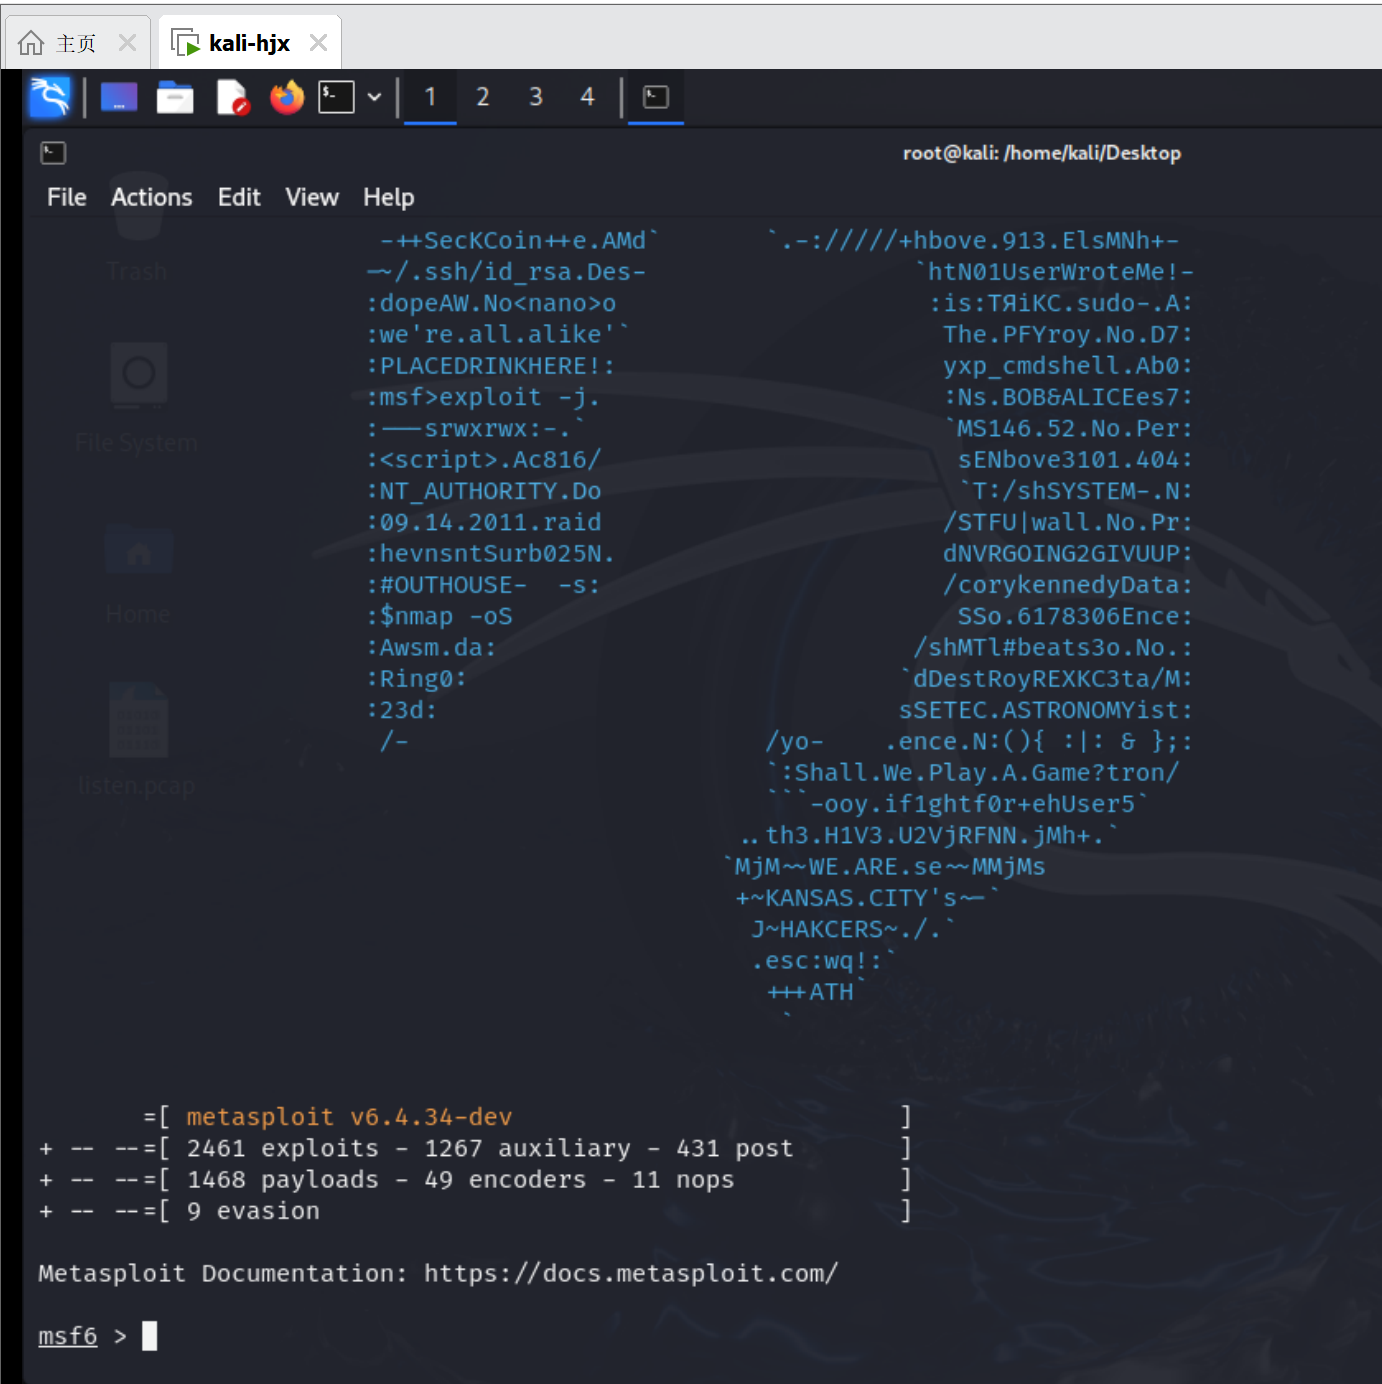Click the terminal window title icon
1382x1384 pixels.
(x=53, y=153)
